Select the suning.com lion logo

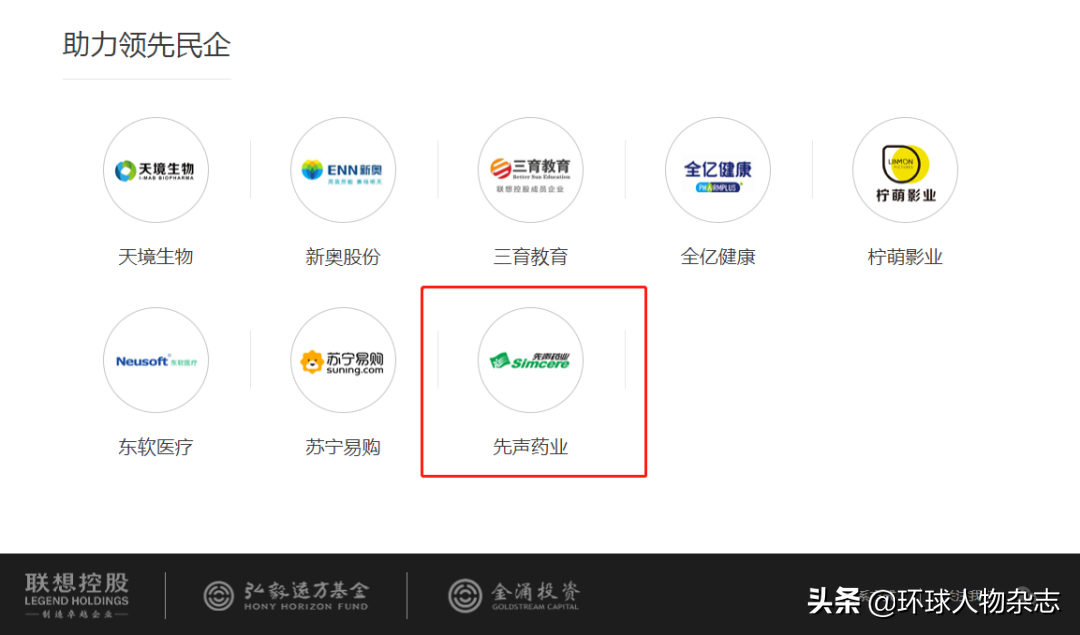tap(343, 360)
